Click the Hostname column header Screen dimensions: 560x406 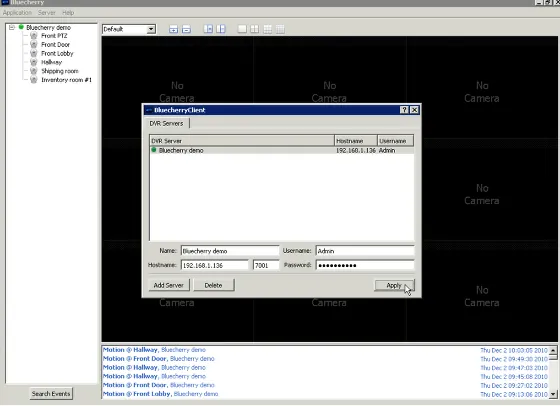356,141
